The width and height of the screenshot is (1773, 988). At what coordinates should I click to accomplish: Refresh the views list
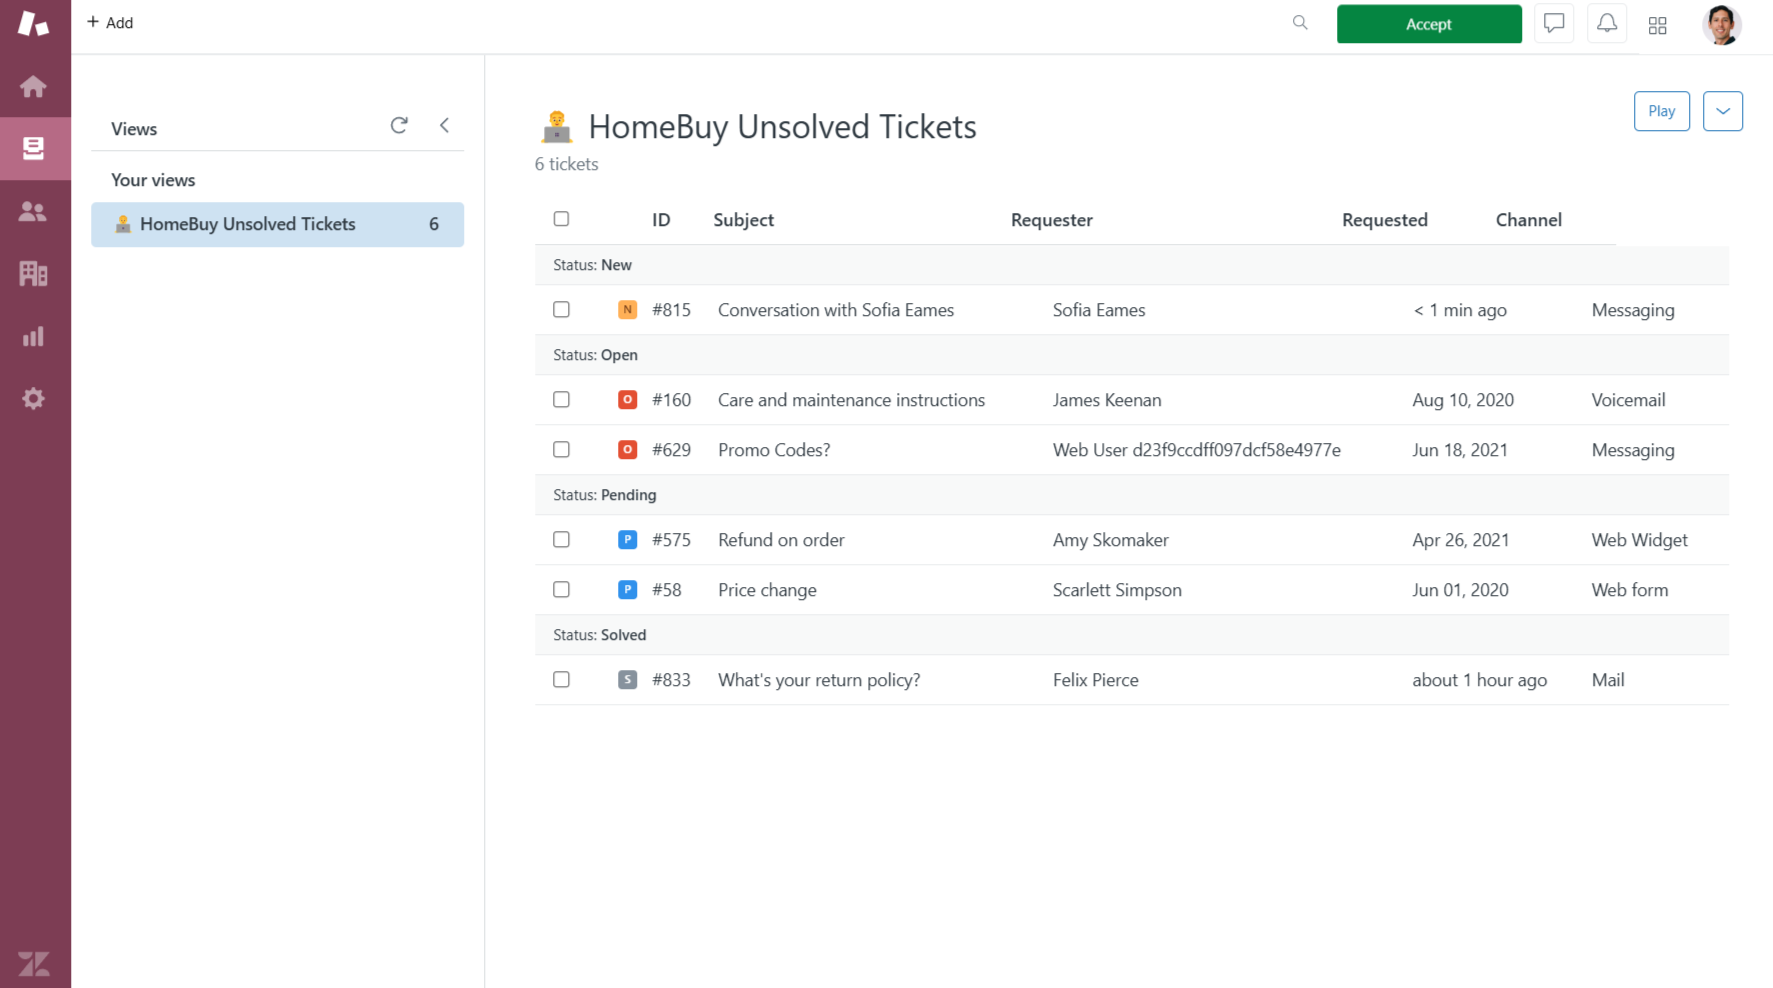point(399,125)
